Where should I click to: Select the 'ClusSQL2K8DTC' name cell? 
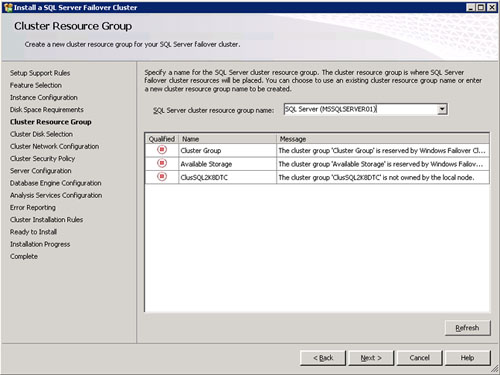[227, 177]
